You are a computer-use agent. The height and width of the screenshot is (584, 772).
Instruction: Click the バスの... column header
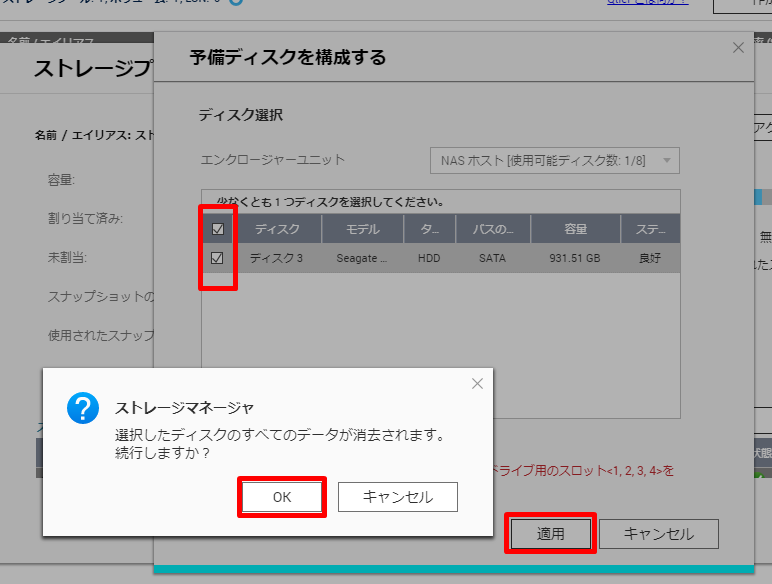(492, 229)
